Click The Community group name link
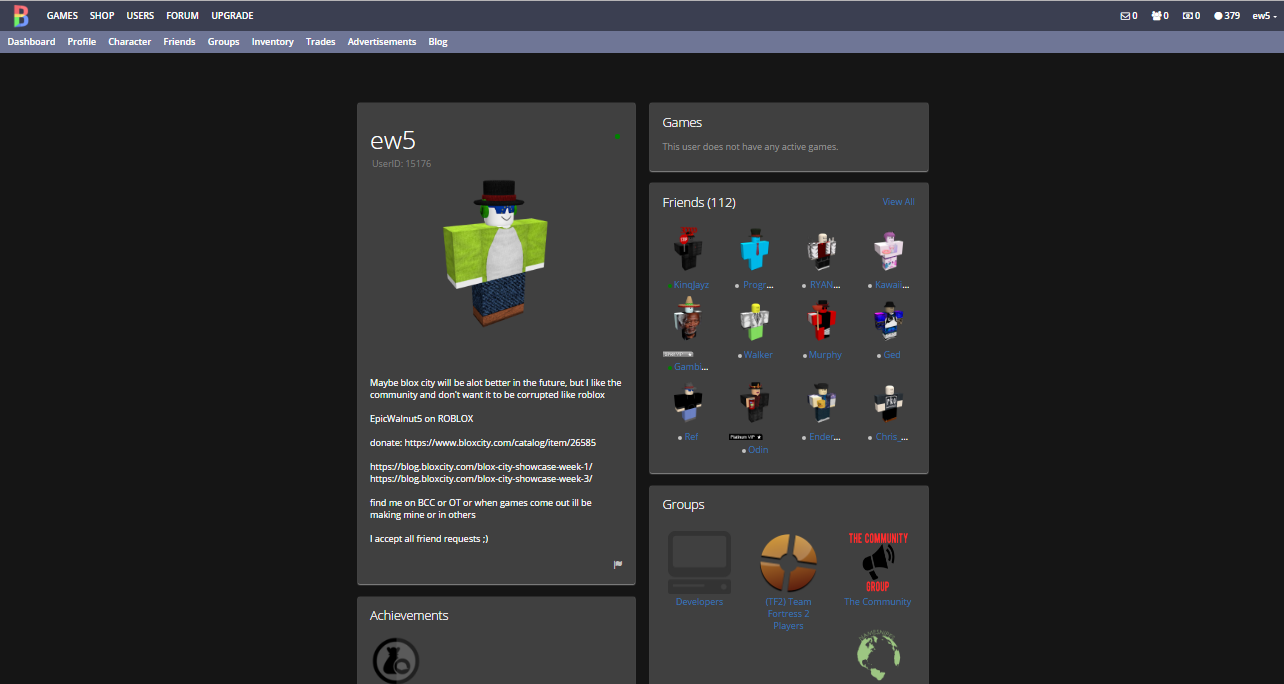Image resolution: width=1284 pixels, height=684 pixels. [x=877, y=602]
